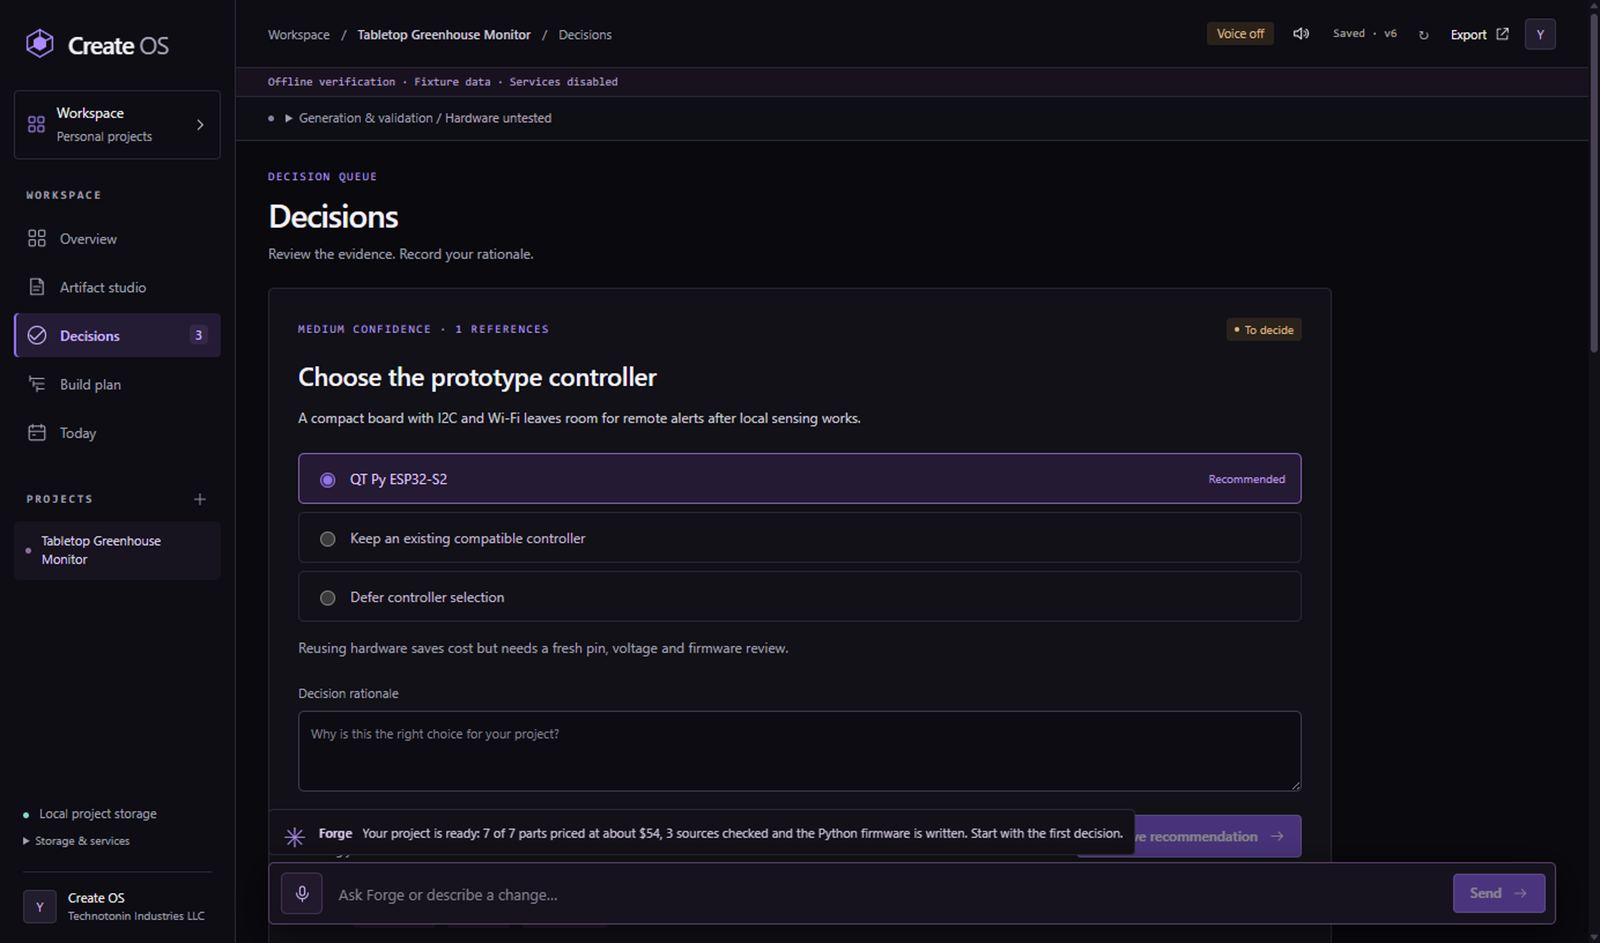
Task: Click the Forge sparkle icon
Action: point(294,837)
